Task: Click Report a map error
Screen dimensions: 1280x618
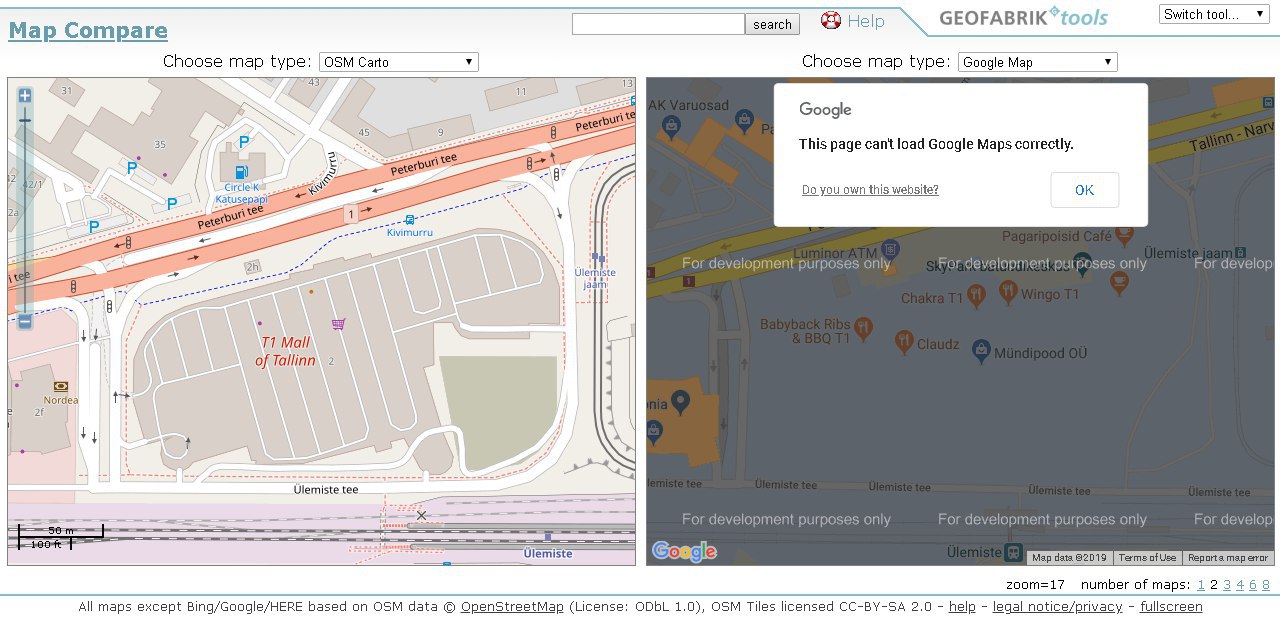Action: [1229, 558]
